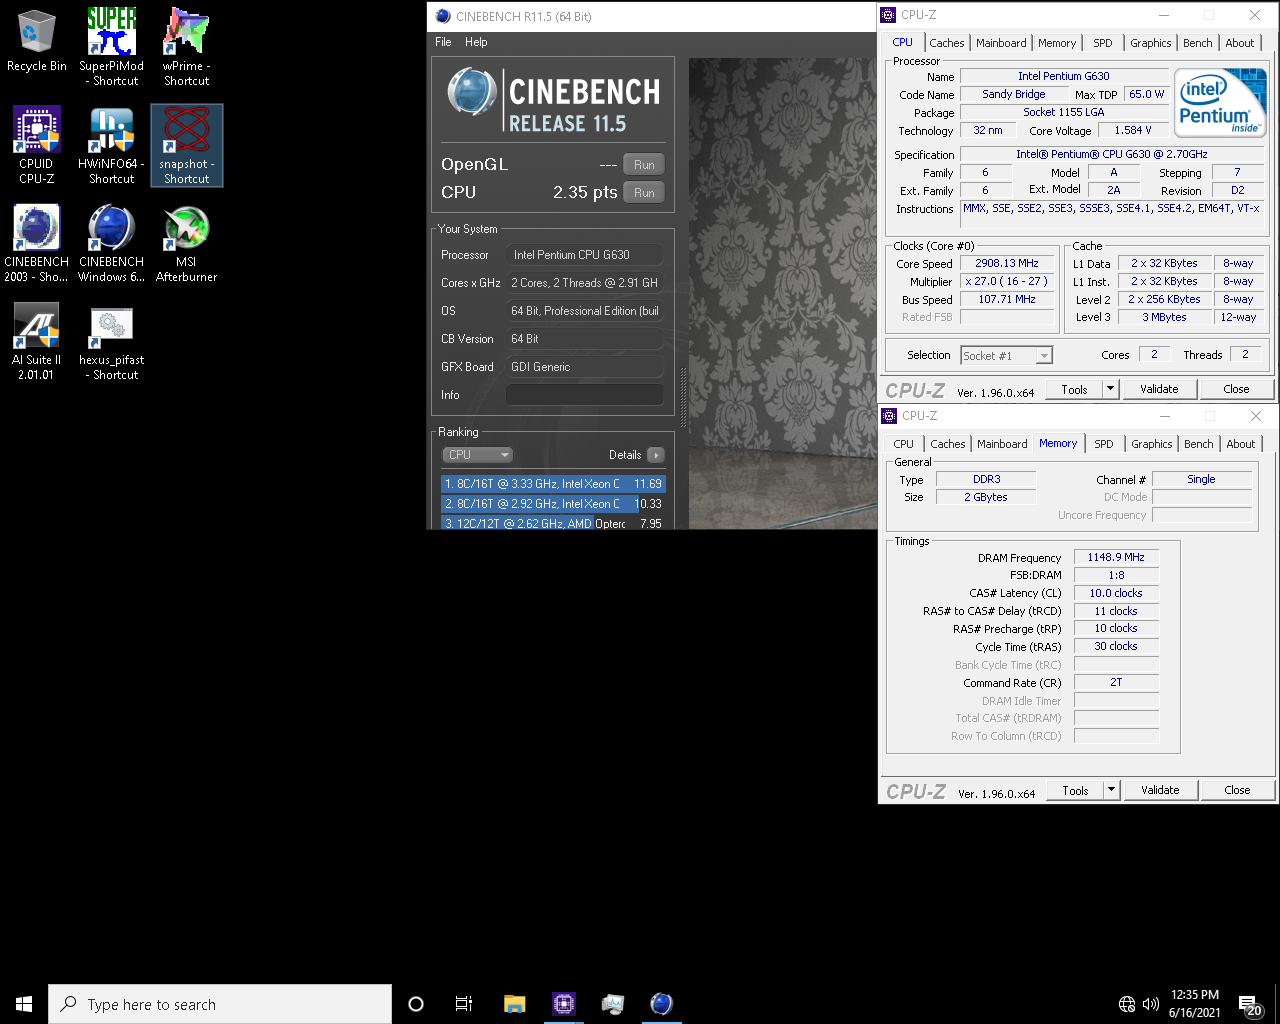Open the Socket #1 selection dropdown
The height and width of the screenshot is (1024, 1280).
1006,355
